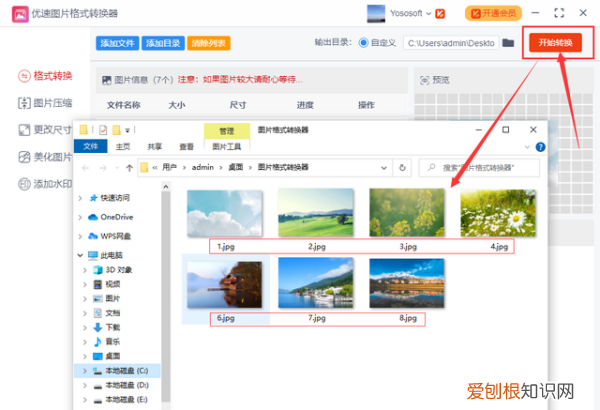Screen dimensions: 600x410
Task: Click the output directory path field
Action: click(x=451, y=43)
